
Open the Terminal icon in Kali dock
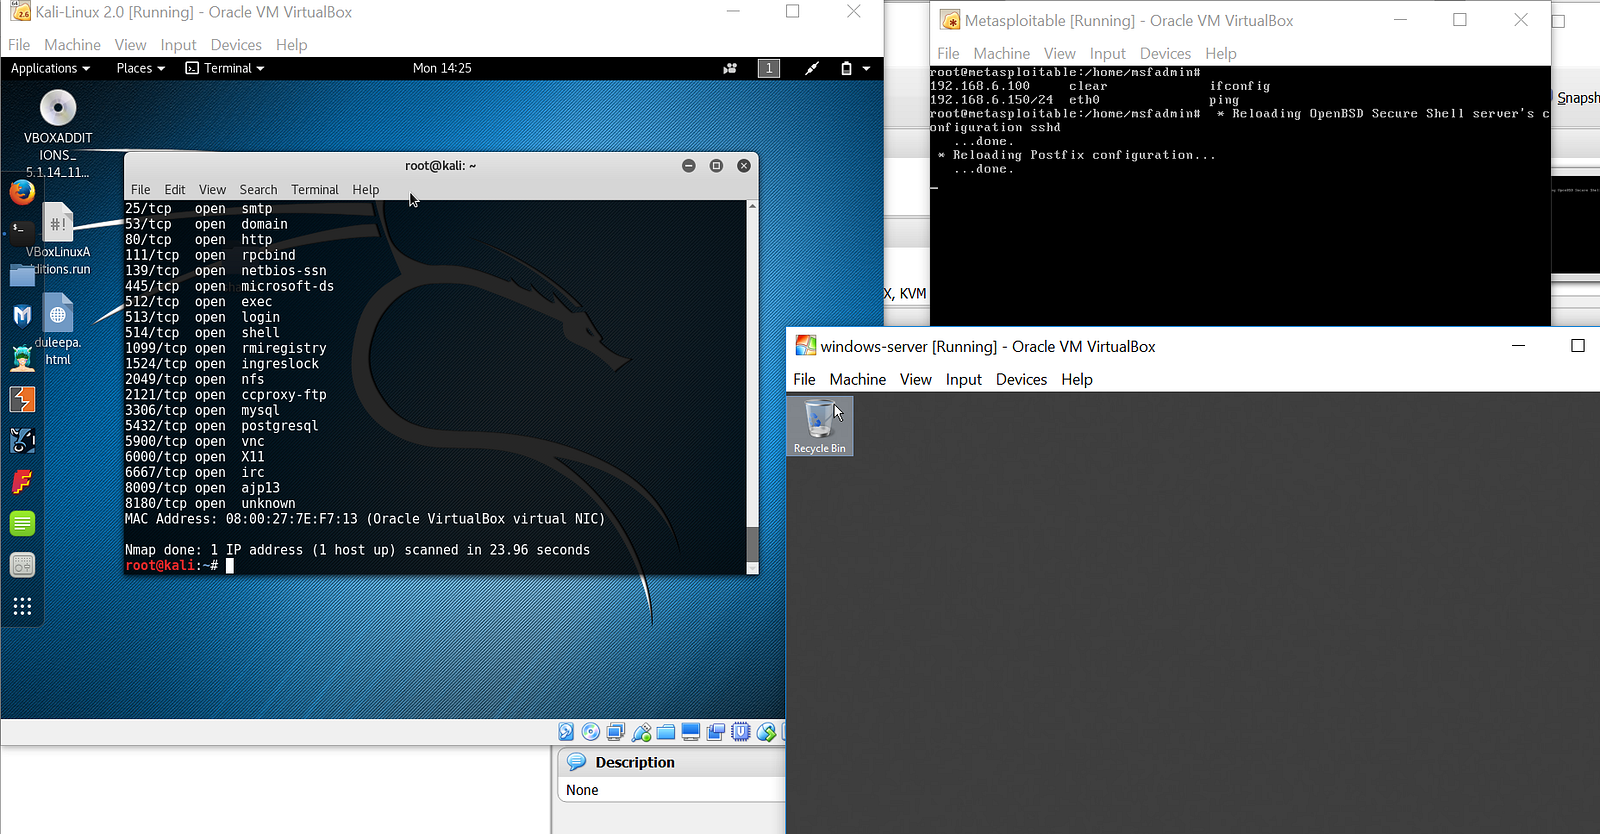[x=22, y=233]
